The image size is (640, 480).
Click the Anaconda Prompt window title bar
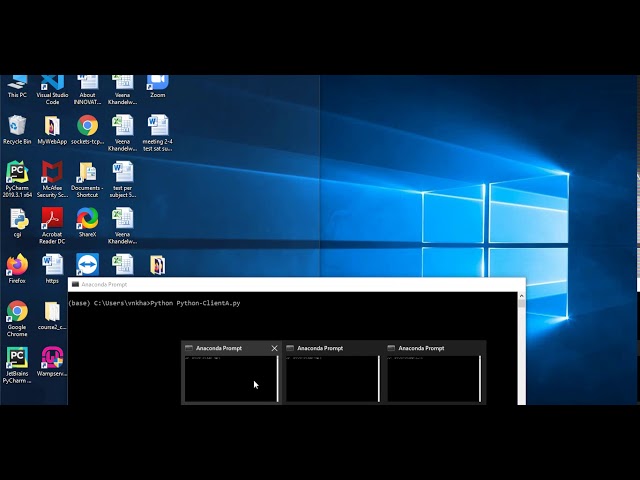click(x=290, y=284)
